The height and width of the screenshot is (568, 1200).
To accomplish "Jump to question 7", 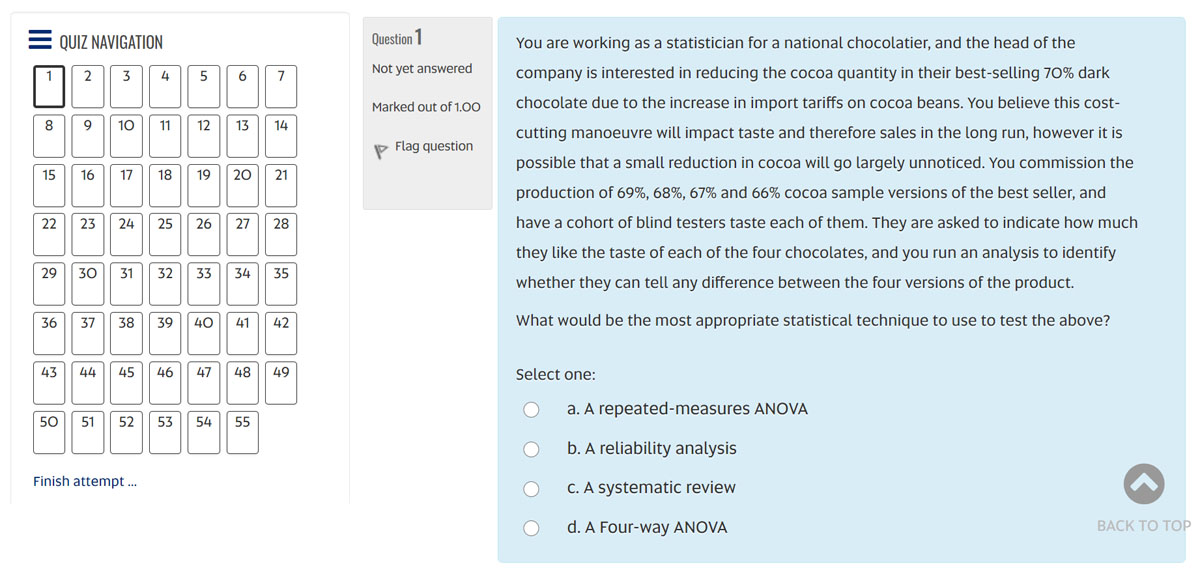I will coord(281,86).
